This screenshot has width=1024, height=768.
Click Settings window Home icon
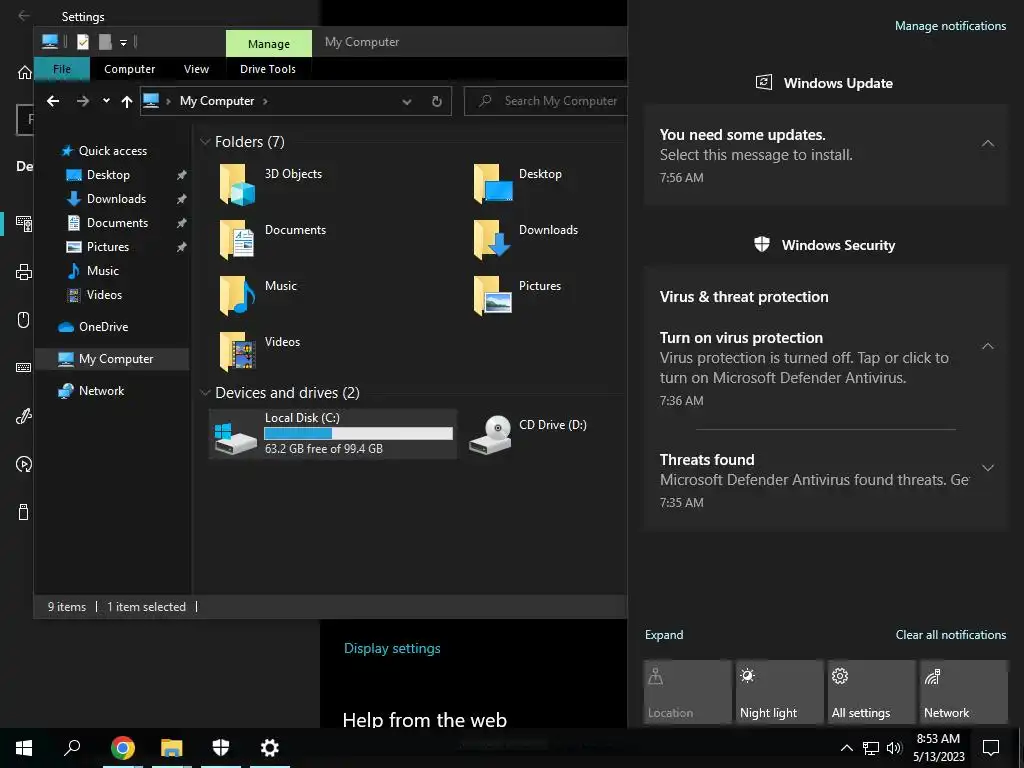(x=24, y=72)
